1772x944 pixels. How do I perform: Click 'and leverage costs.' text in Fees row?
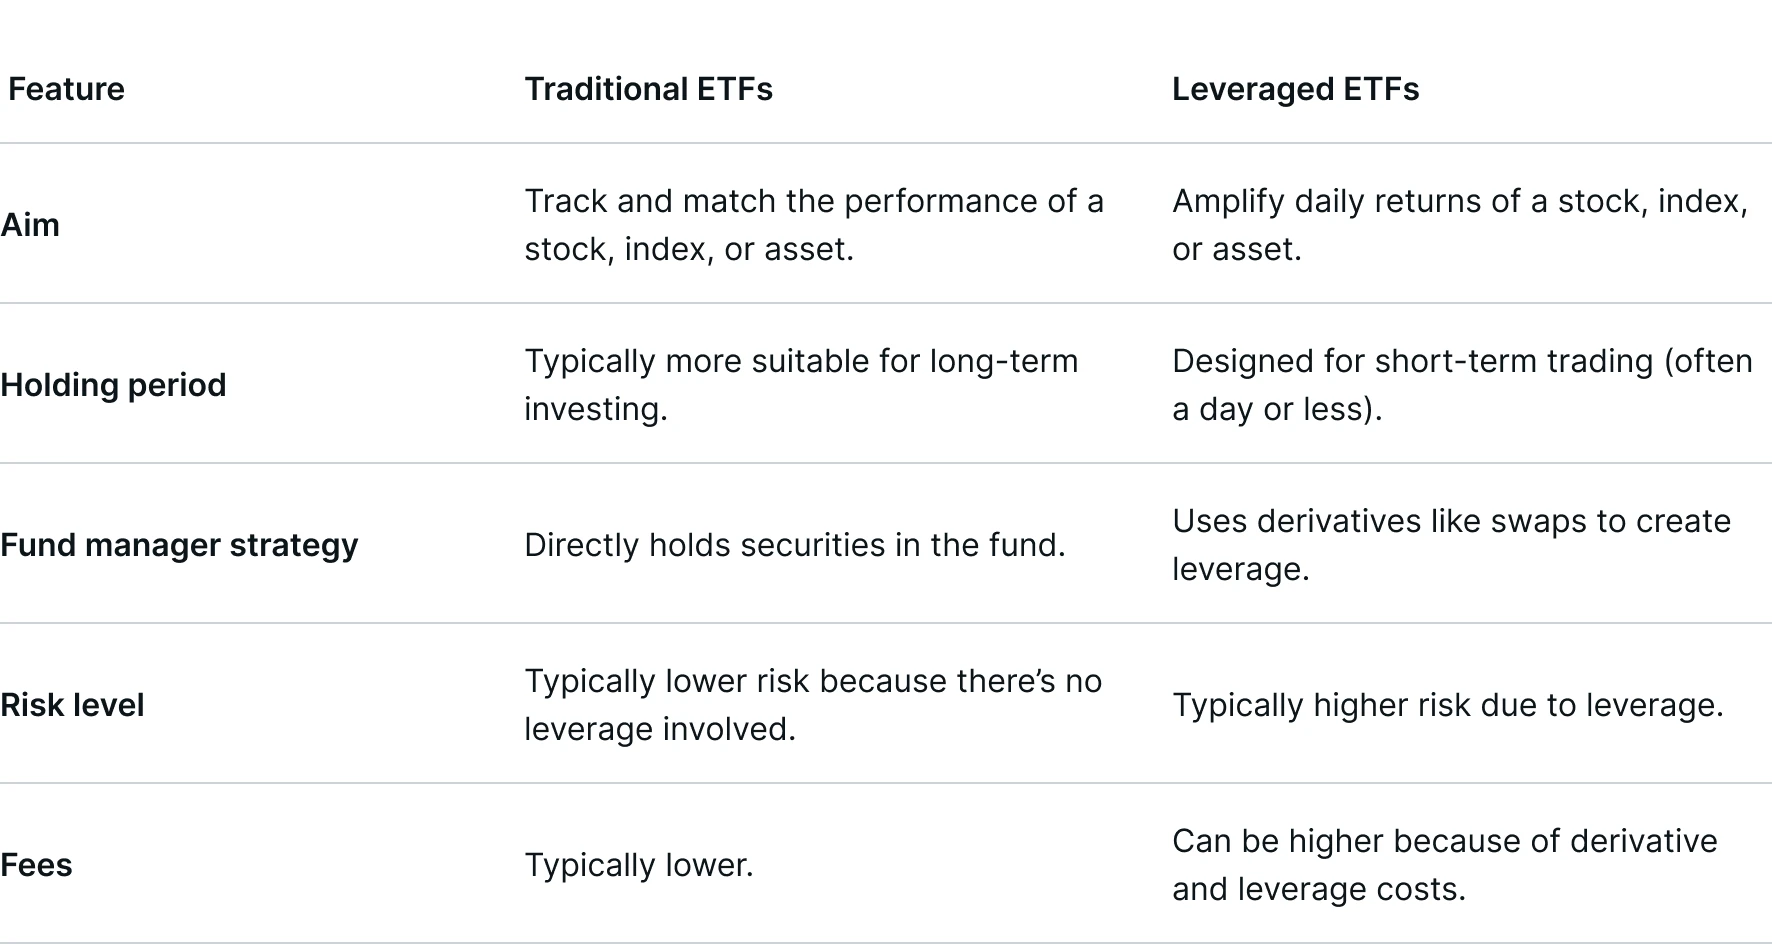coord(1318,889)
